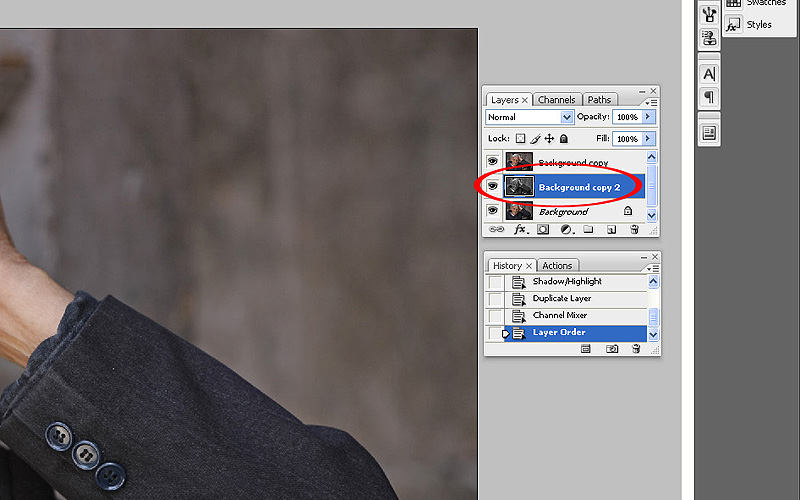Add a layer mask
Image resolution: width=800 pixels, height=500 pixels.
point(543,229)
